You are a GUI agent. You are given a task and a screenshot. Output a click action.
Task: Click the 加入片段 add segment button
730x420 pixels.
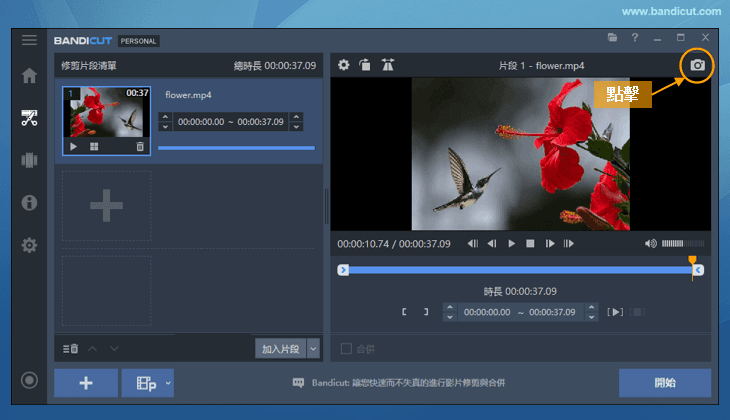[x=280, y=348]
